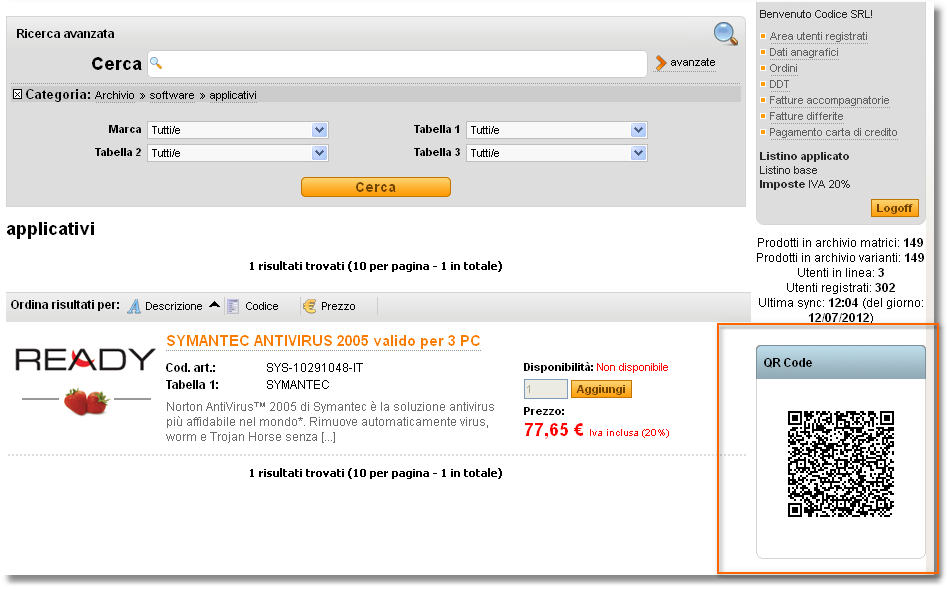This screenshot has height=589, width=948.
Task: Click the large magnifying glass search icon
Action: [x=726, y=33]
